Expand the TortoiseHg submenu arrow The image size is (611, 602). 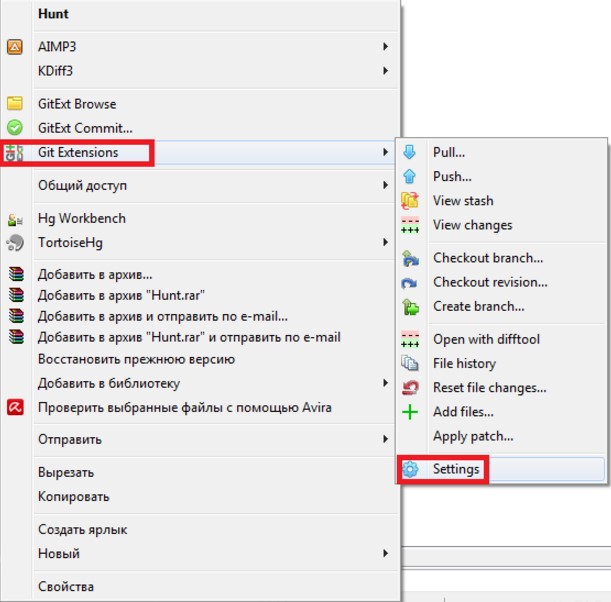click(385, 242)
